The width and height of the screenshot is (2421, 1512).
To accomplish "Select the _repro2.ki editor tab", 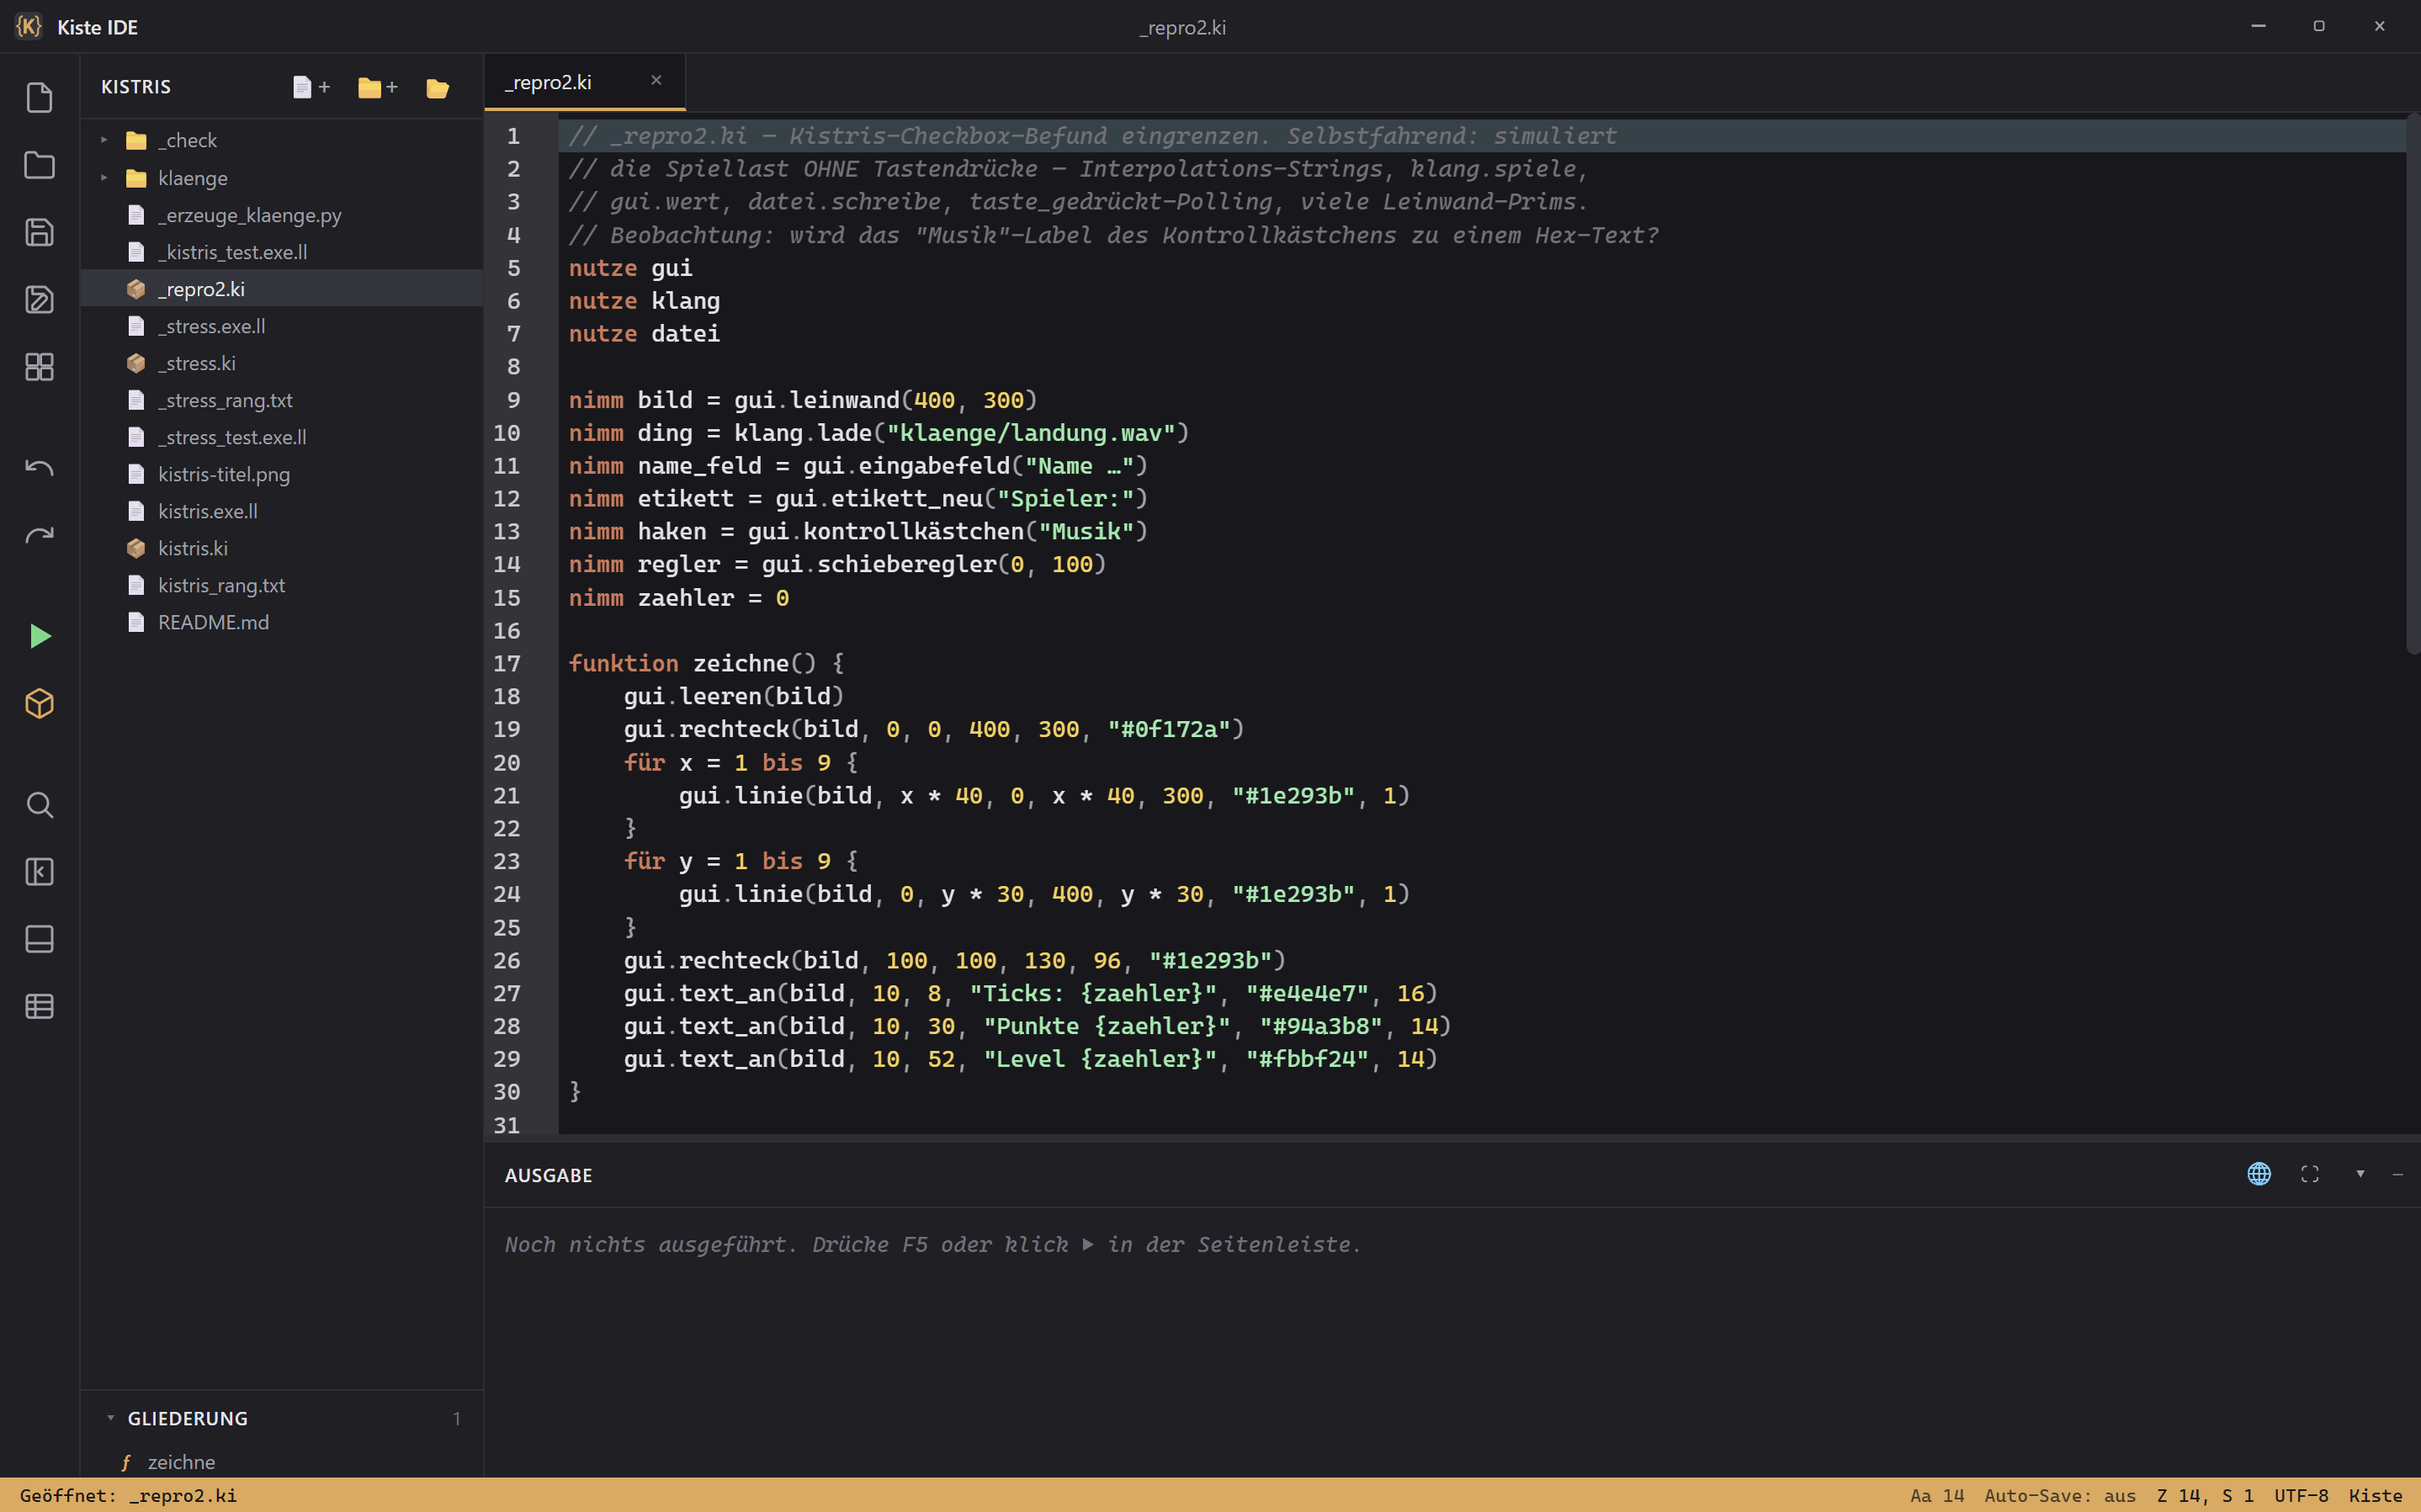I will click(548, 82).
